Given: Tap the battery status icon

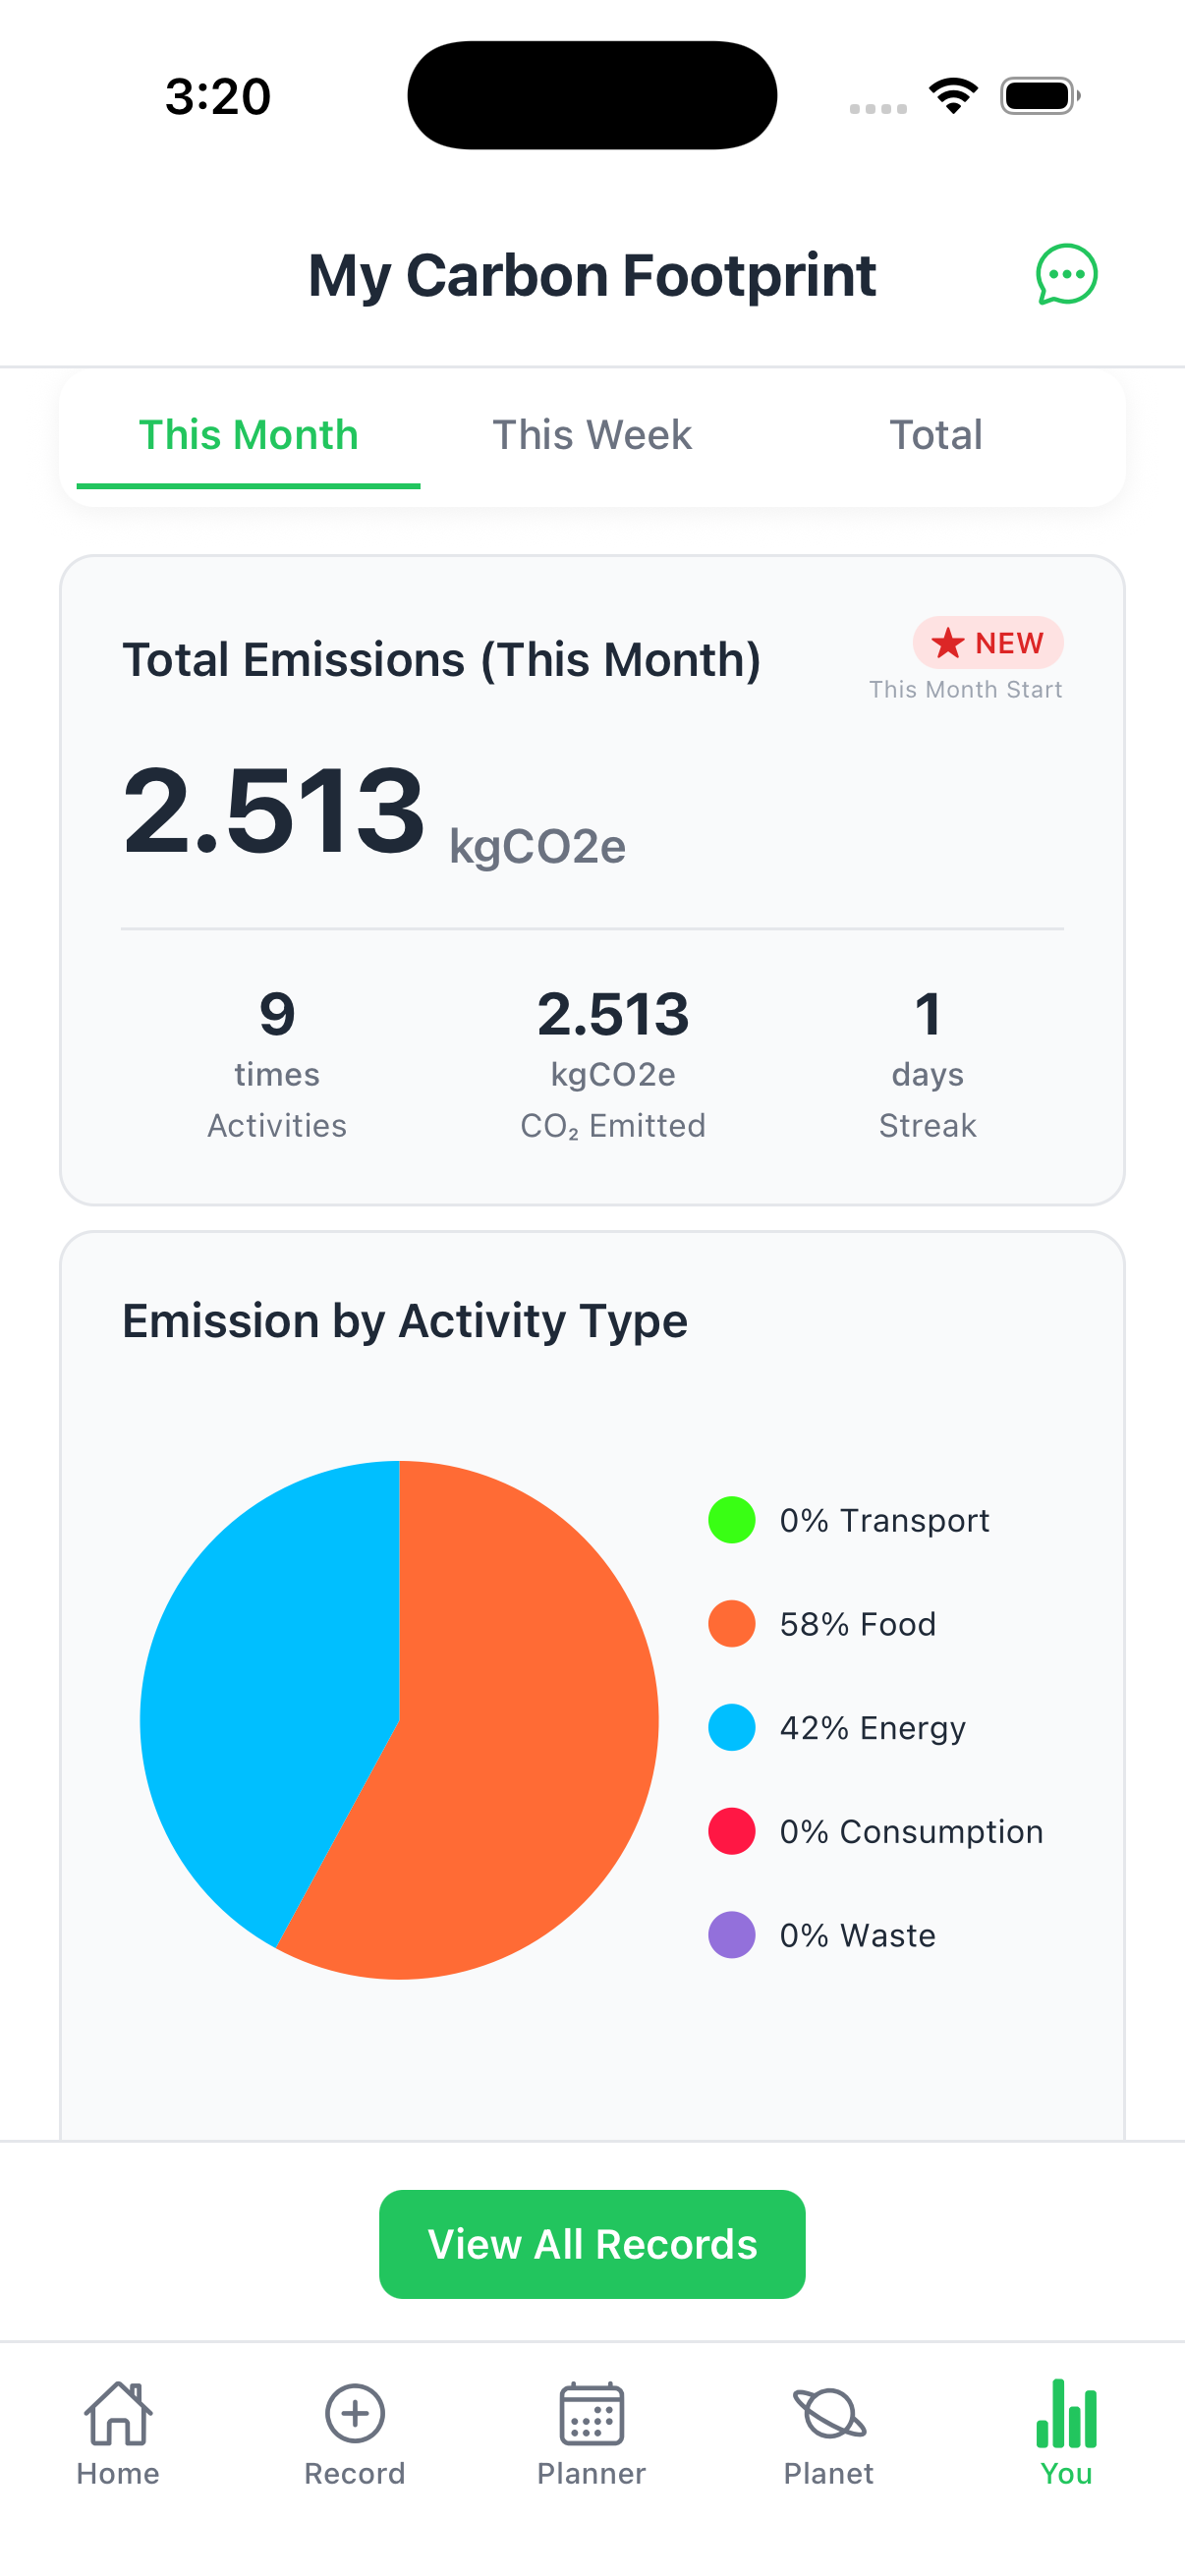Looking at the screenshot, I should coord(1040,96).
